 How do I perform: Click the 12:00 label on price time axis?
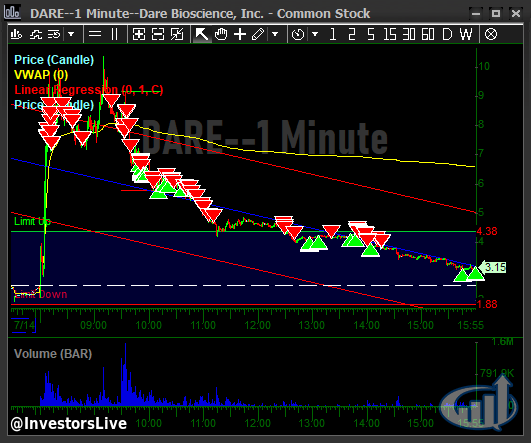(257, 325)
